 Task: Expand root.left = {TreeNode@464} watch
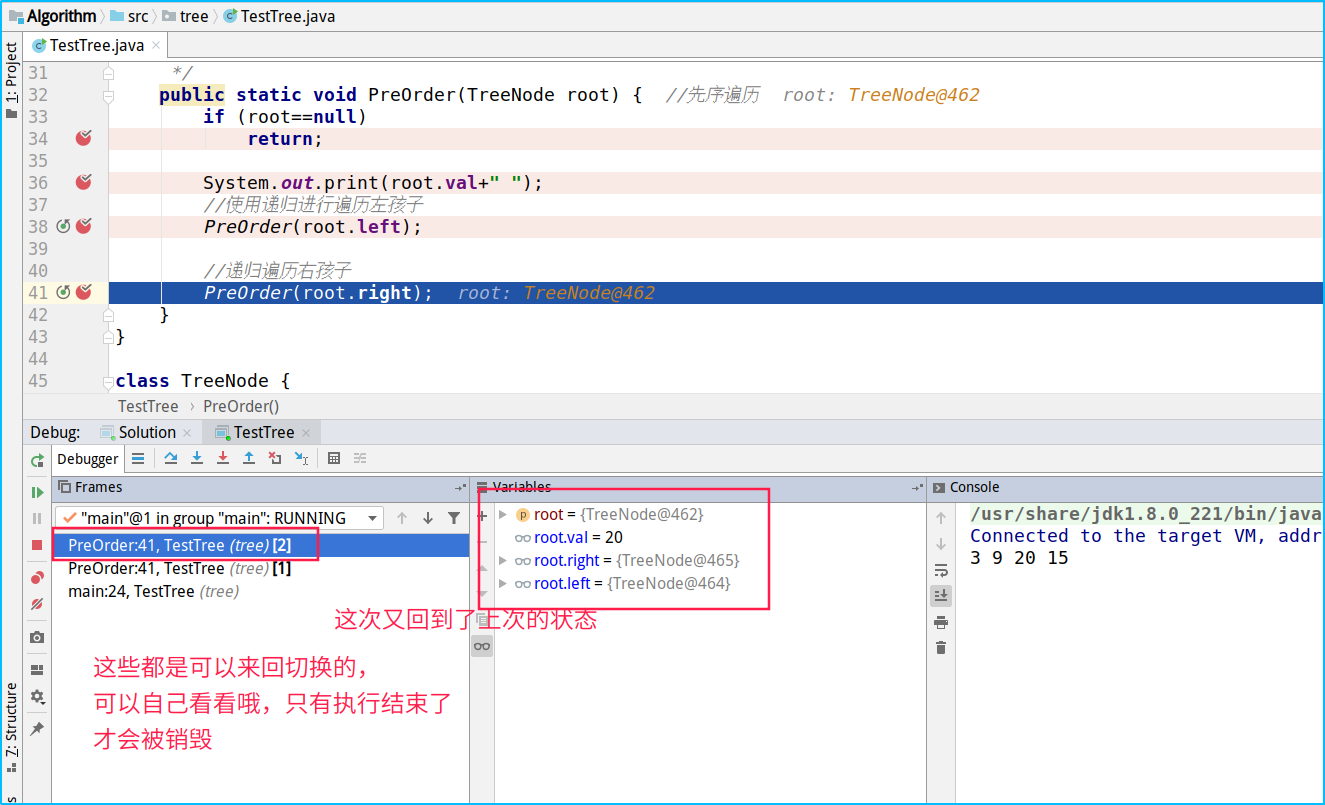[503, 583]
